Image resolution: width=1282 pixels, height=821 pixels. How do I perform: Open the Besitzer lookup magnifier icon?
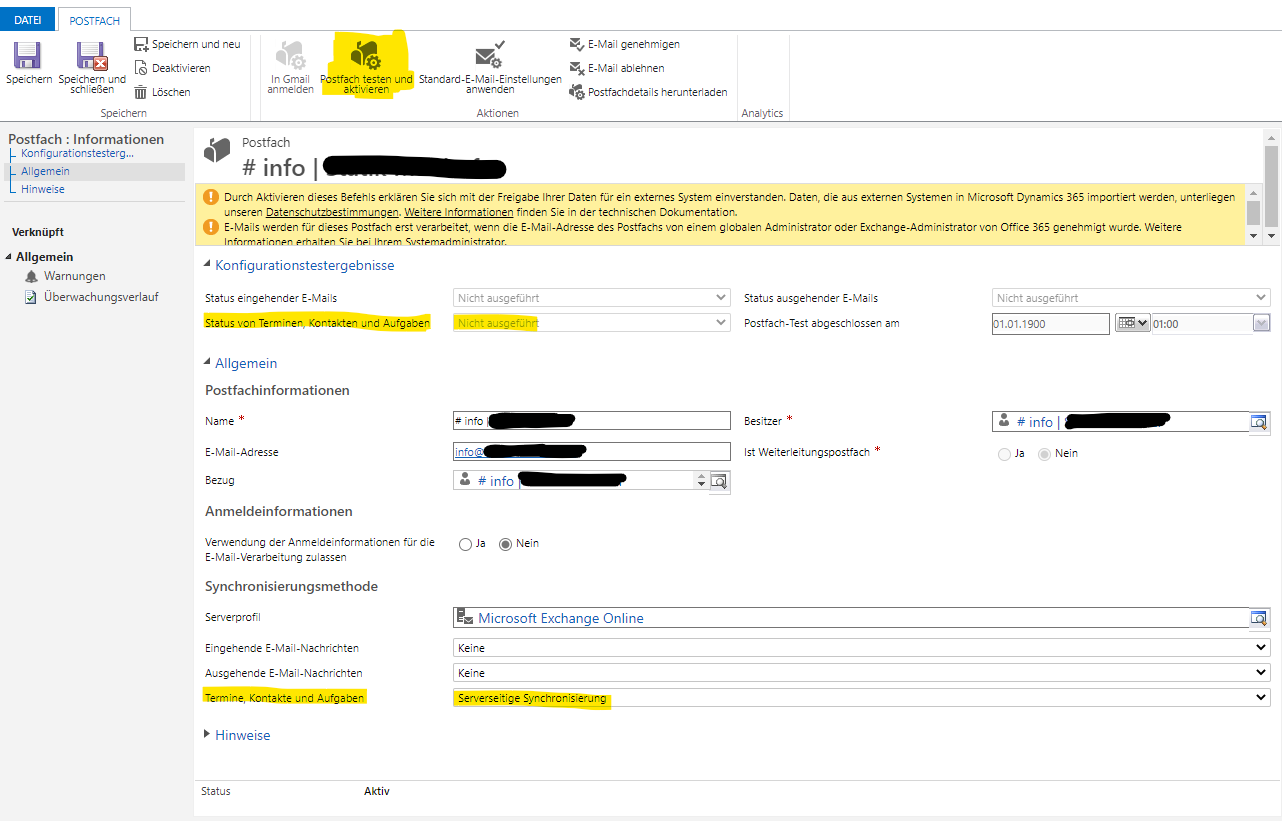coord(1258,421)
